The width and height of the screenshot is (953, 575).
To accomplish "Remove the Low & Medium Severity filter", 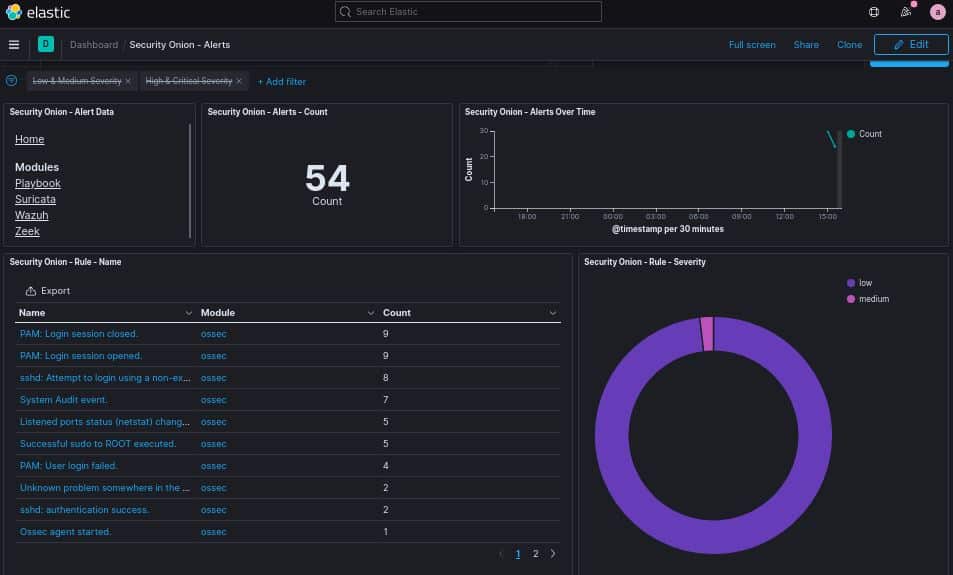I will click(x=128, y=81).
